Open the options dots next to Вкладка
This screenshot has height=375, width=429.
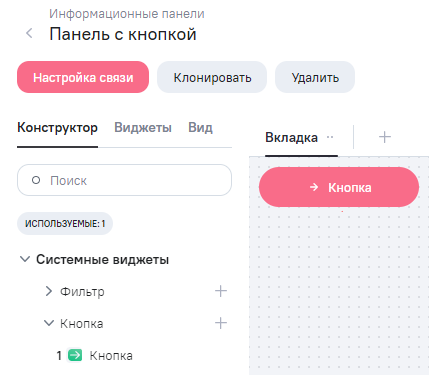[330, 137]
